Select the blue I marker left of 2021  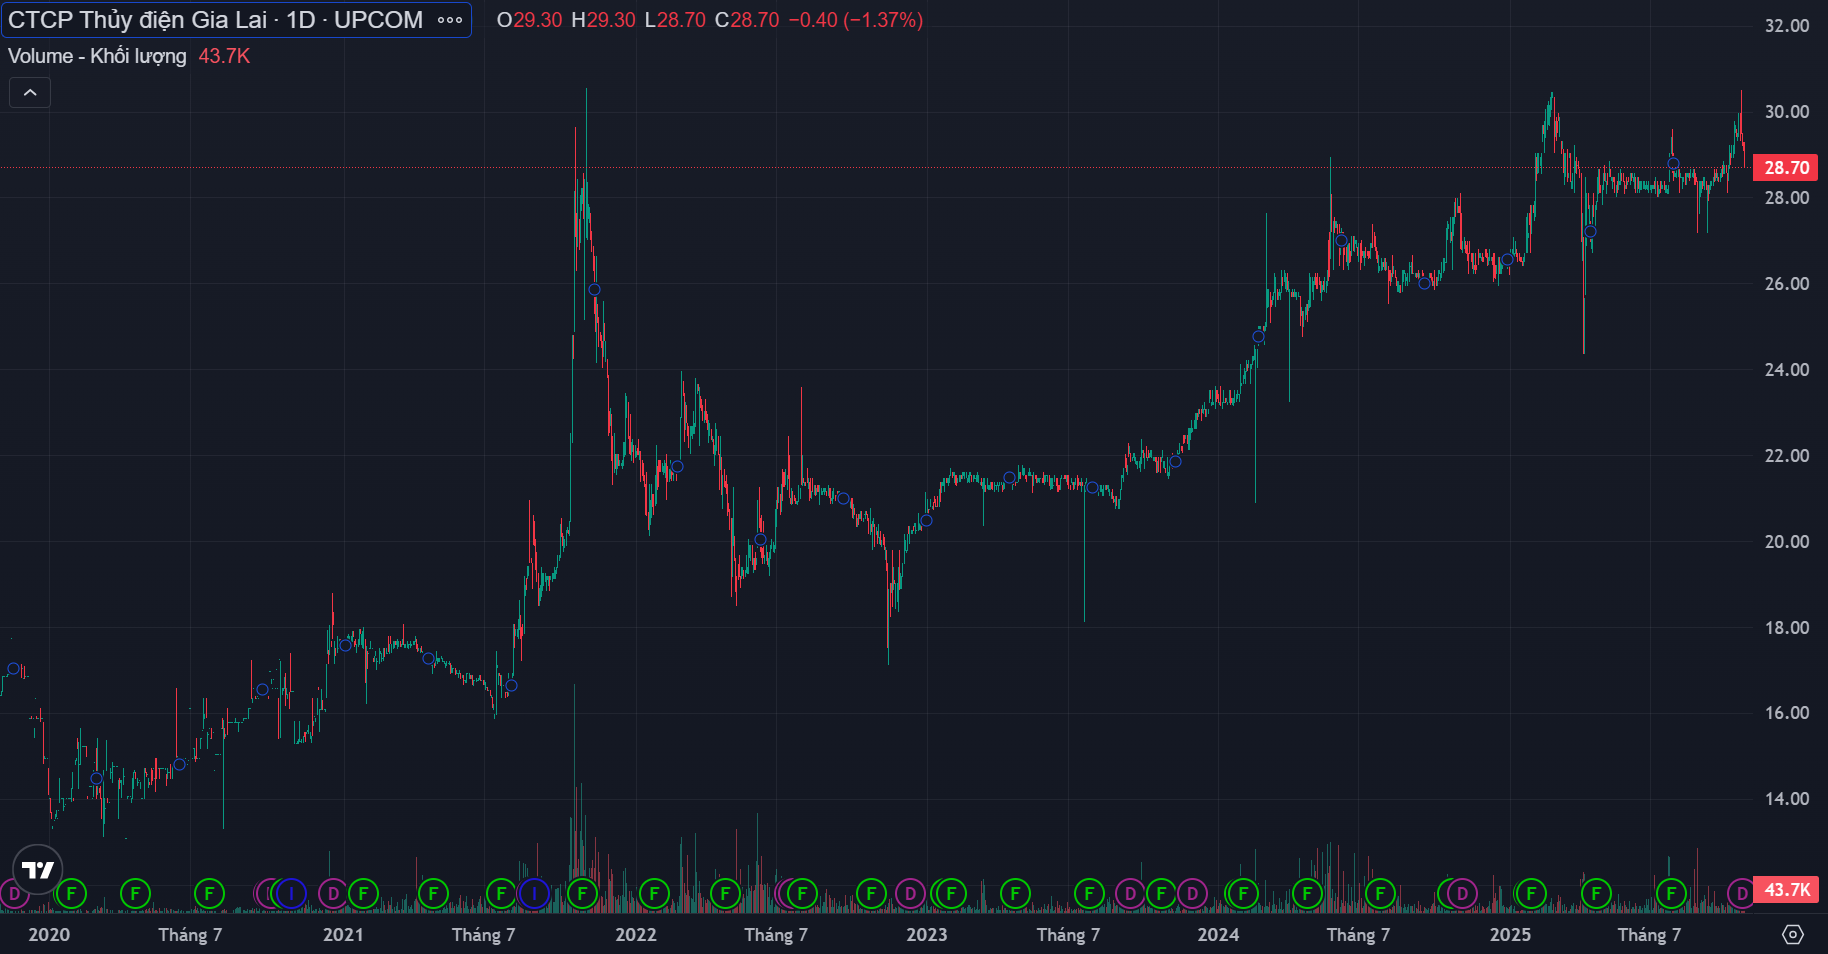pyautogui.click(x=291, y=893)
